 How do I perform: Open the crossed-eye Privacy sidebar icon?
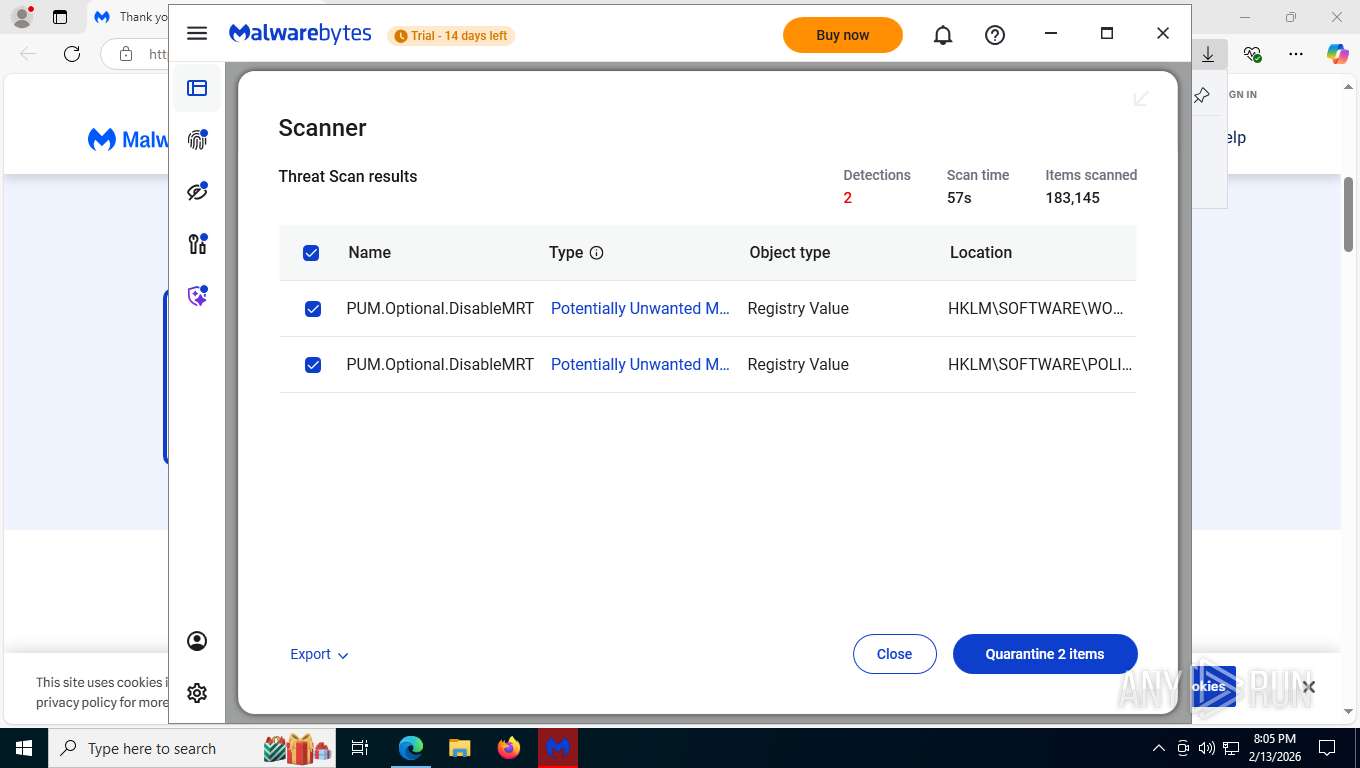(x=197, y=192)
